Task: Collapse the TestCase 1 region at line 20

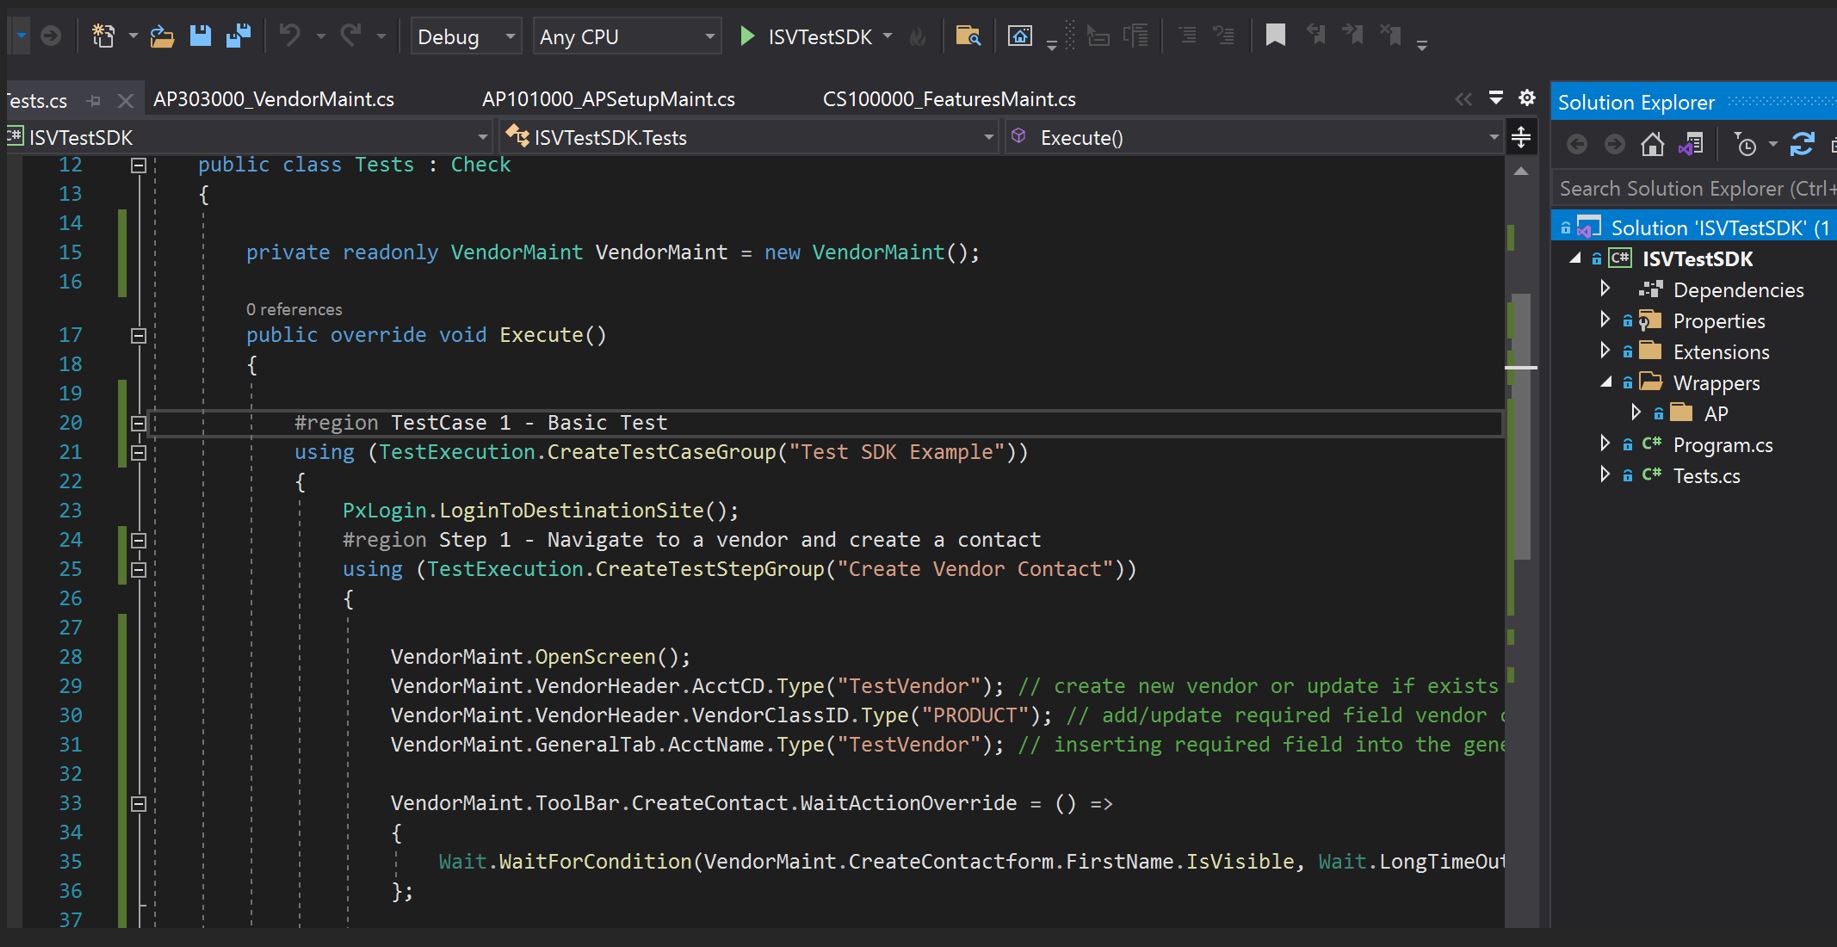Action: click(x=139, y=423)
